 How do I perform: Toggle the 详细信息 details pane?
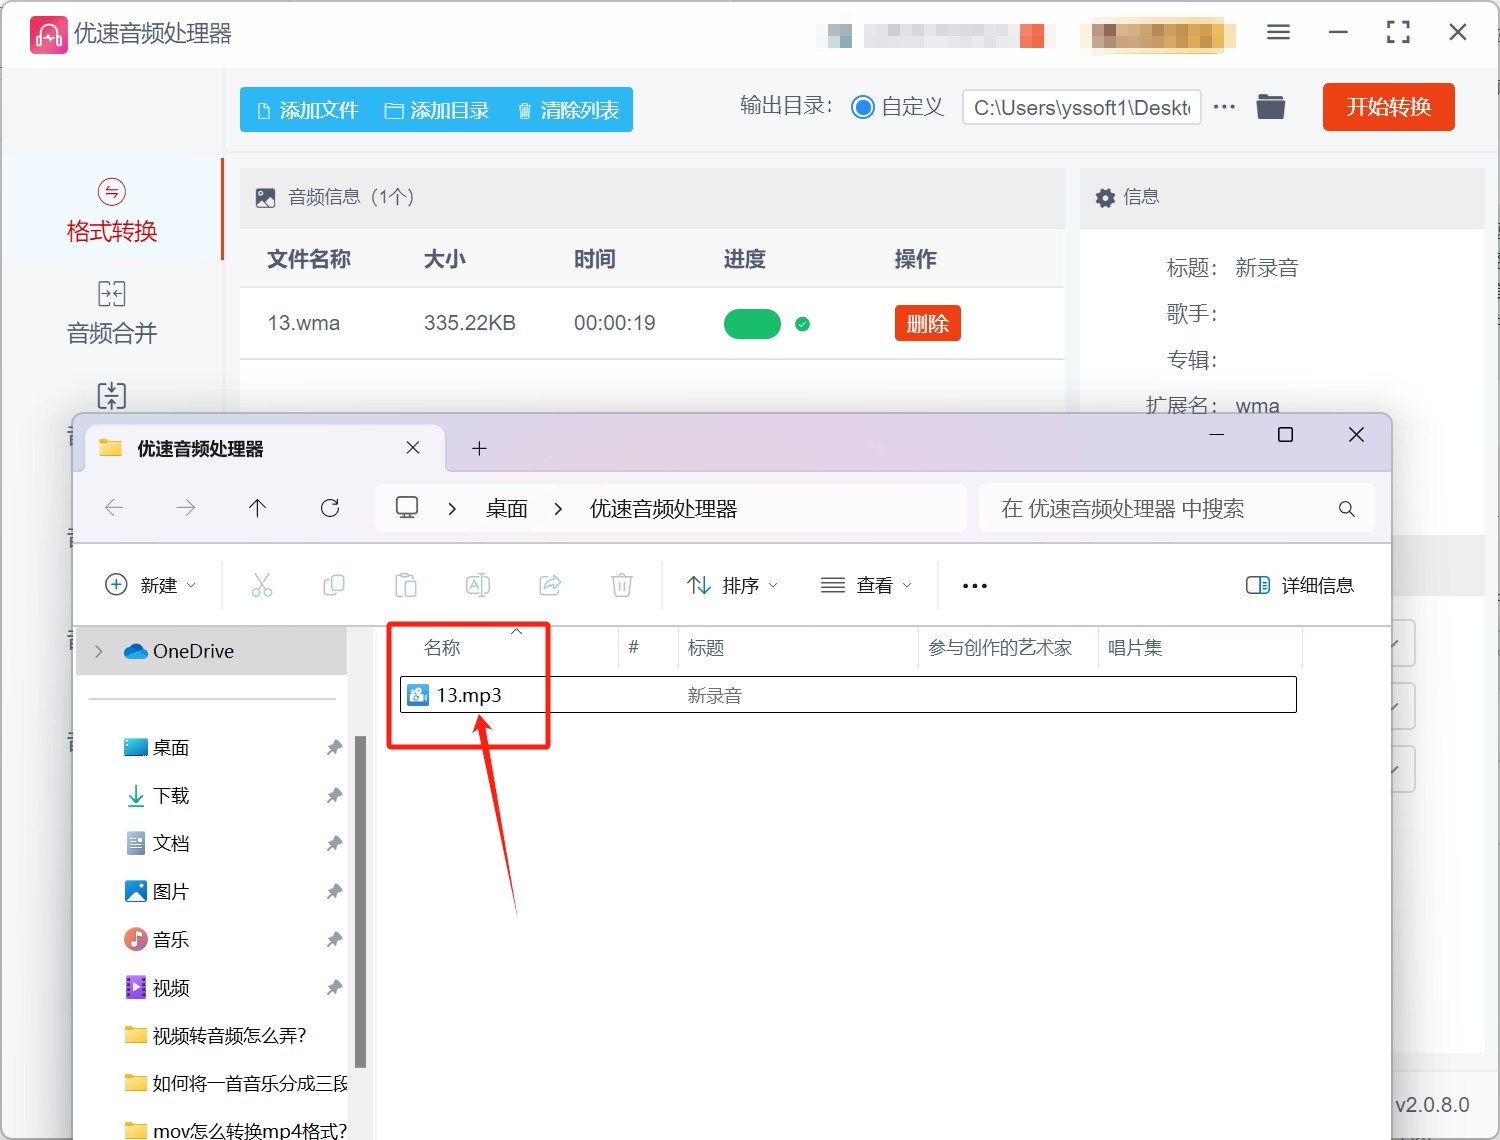click(1299, 585)
